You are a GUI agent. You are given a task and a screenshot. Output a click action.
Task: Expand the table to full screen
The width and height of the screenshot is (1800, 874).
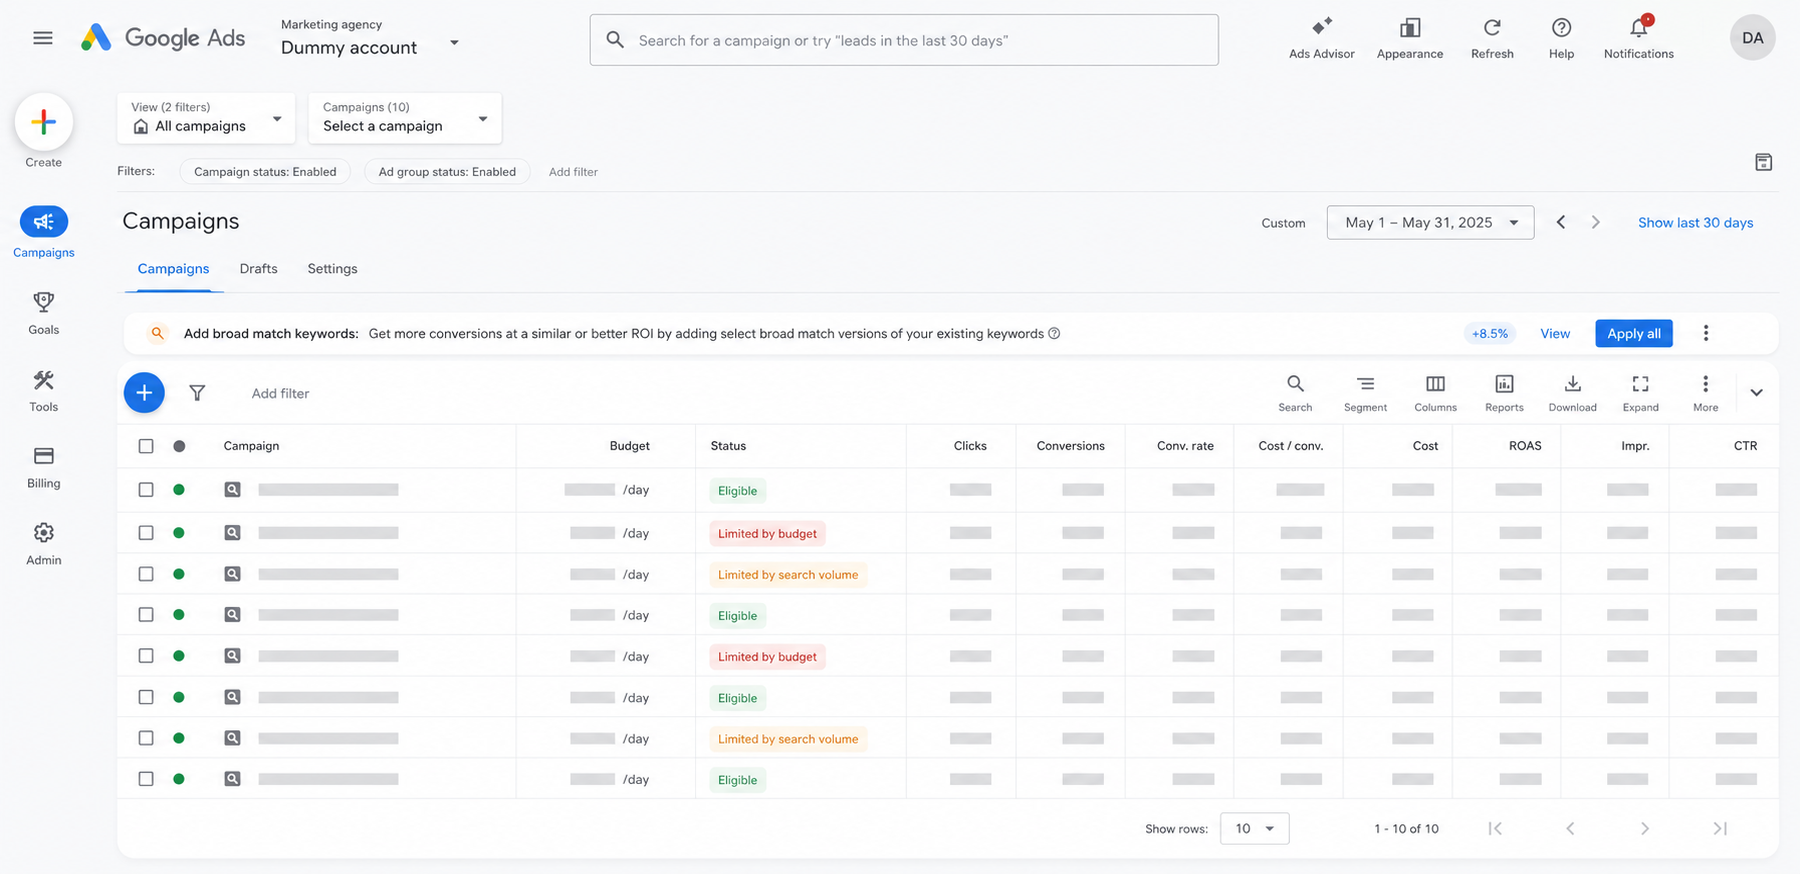tap(1640, 392)
